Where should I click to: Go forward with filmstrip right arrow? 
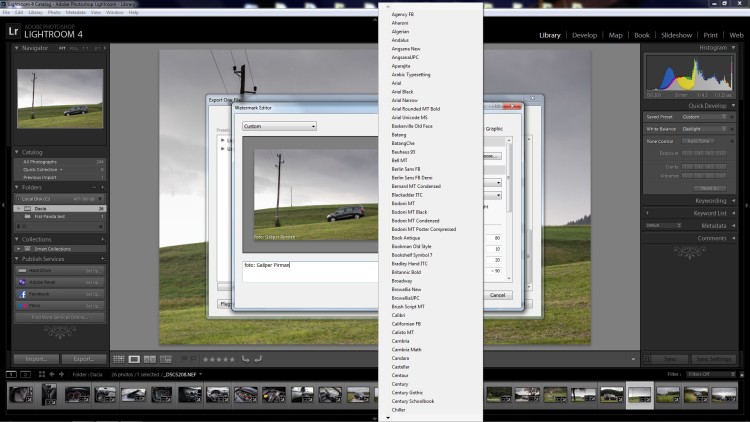(61, 374)
